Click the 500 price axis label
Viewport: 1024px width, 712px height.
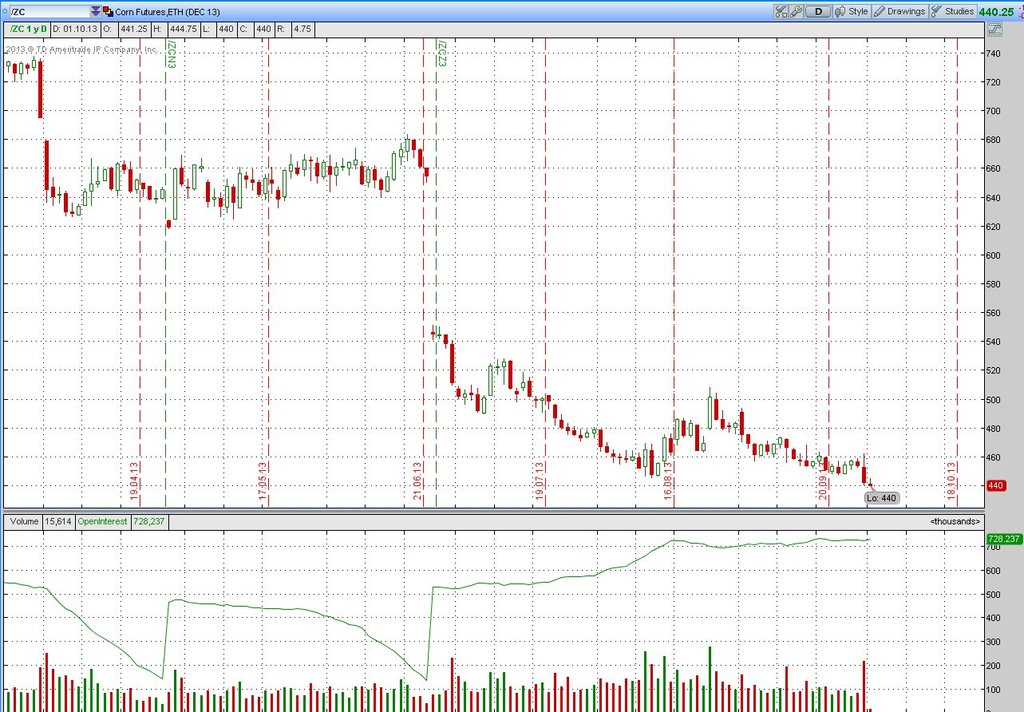(x=993, y=400)
